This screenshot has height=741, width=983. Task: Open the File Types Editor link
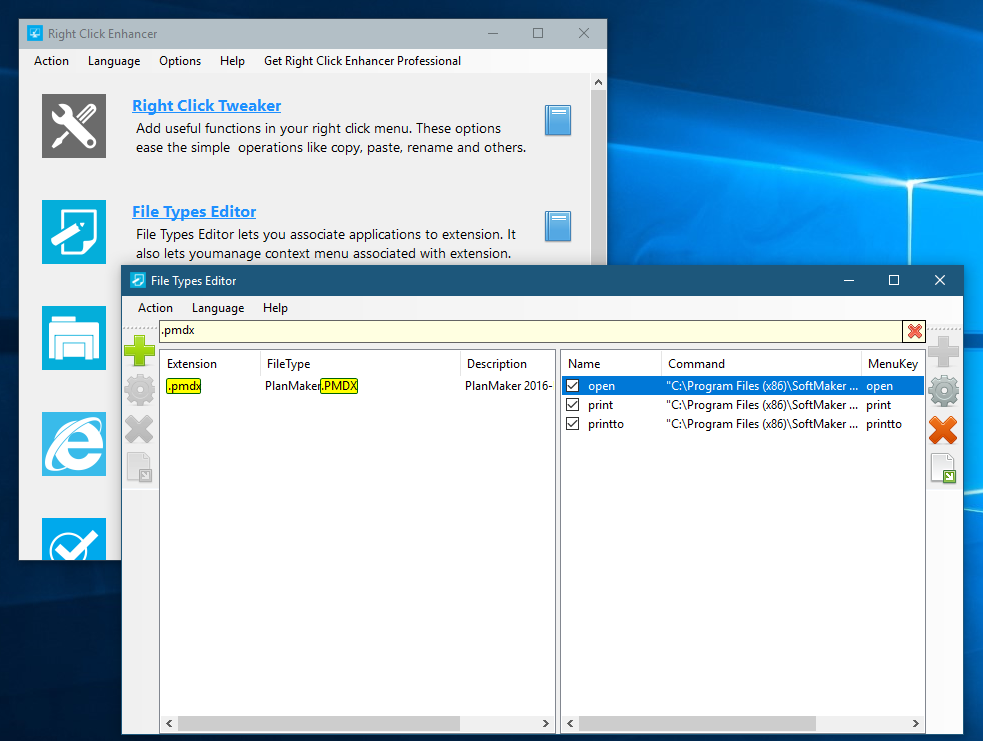[194, 211]
